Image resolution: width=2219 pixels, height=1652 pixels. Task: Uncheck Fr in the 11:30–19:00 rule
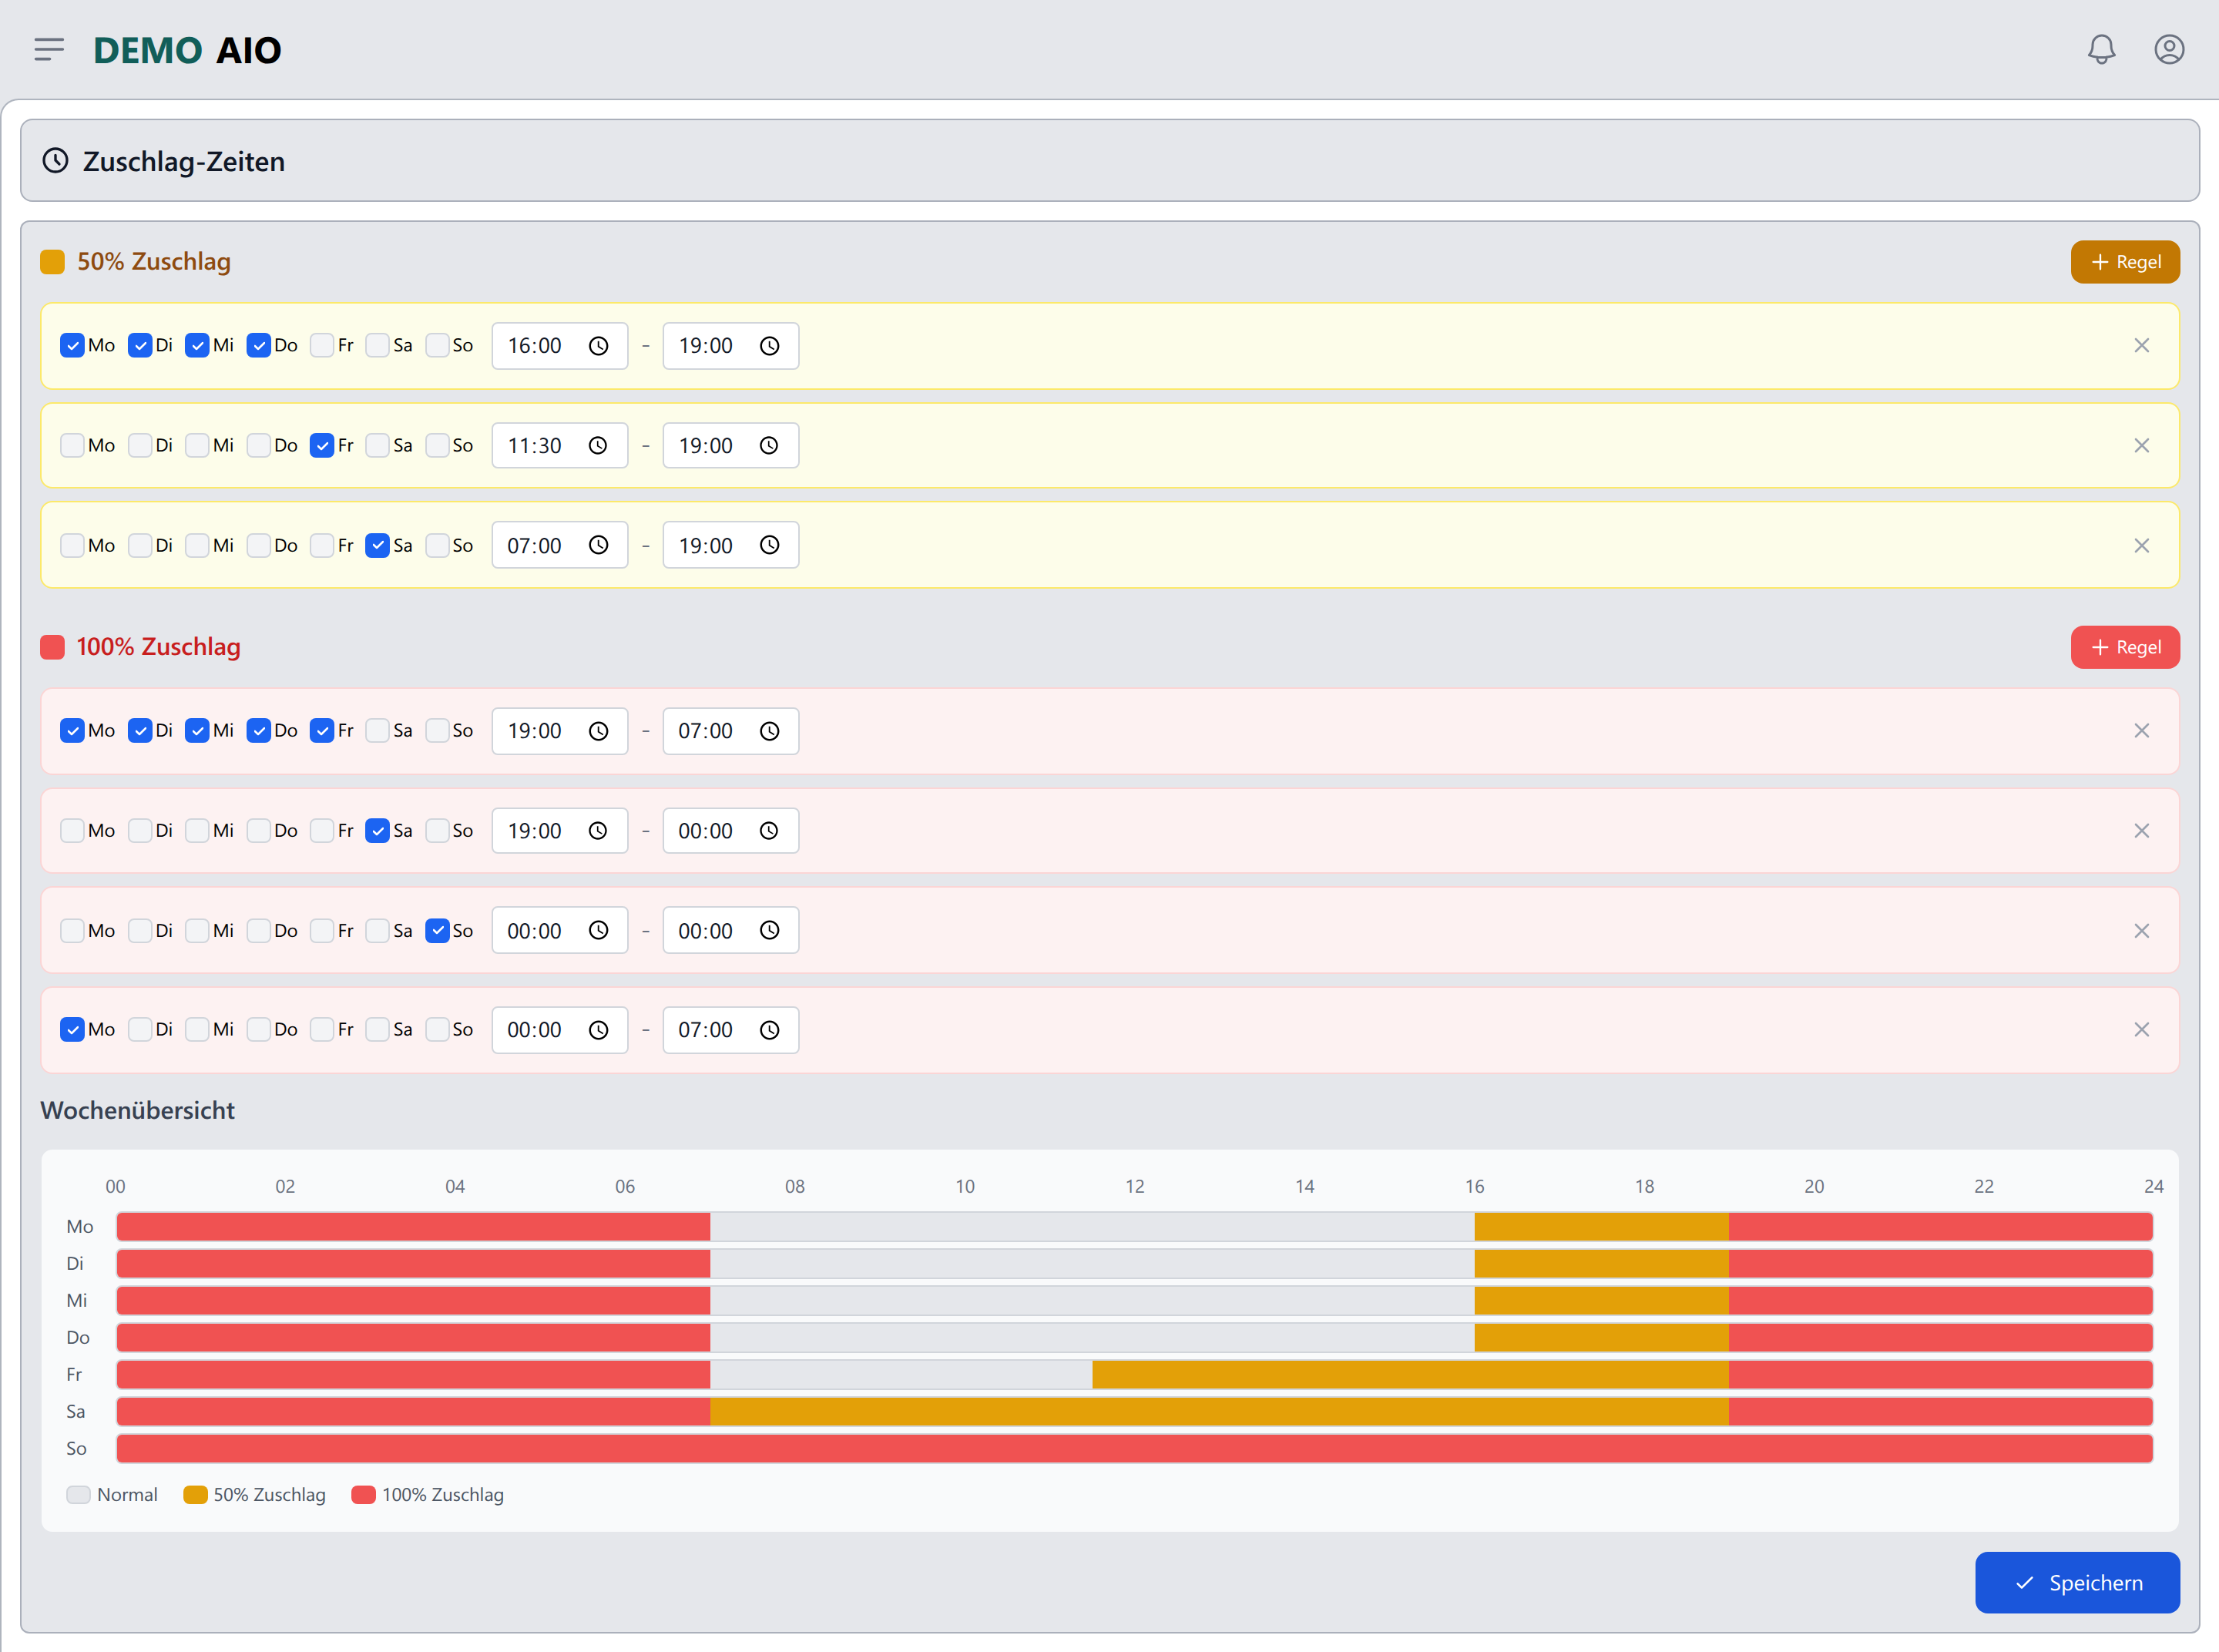pyautogui.click(x=322, y=446)
